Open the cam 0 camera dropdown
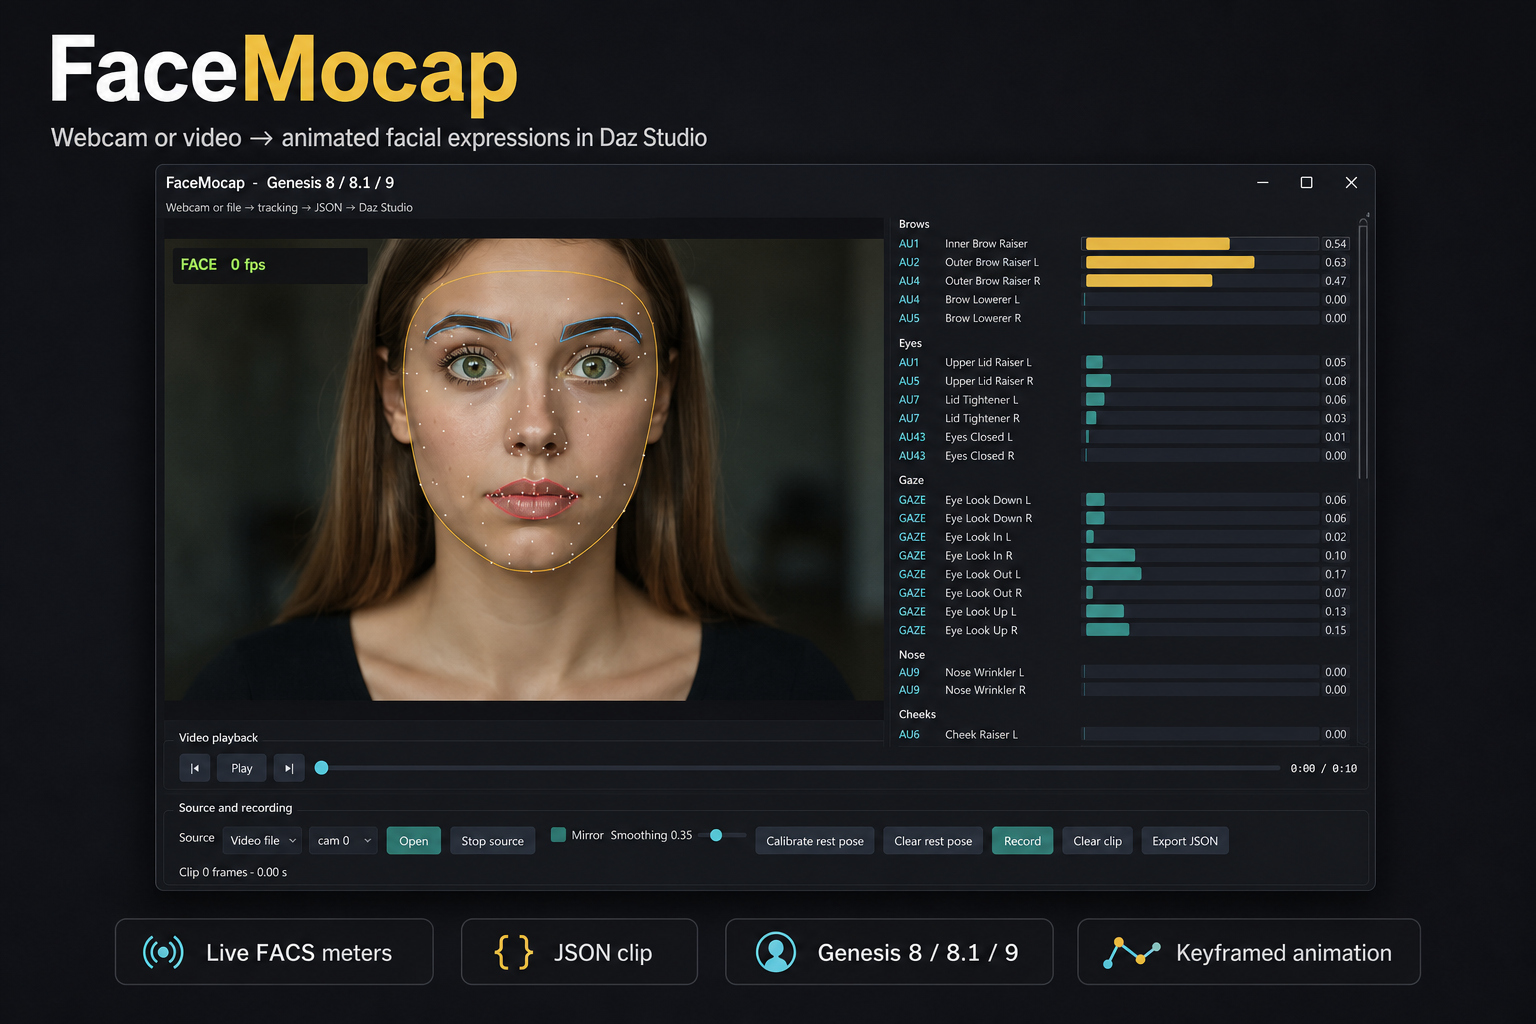The width and height of the screenshot is (1536, 1024). [343, 840]
